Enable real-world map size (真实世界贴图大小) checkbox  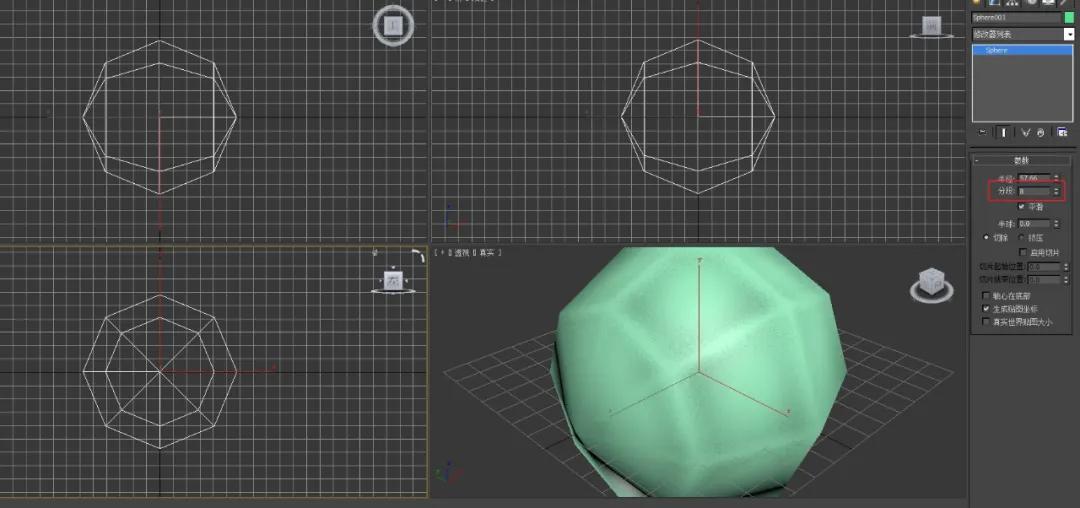coord(986,322)
